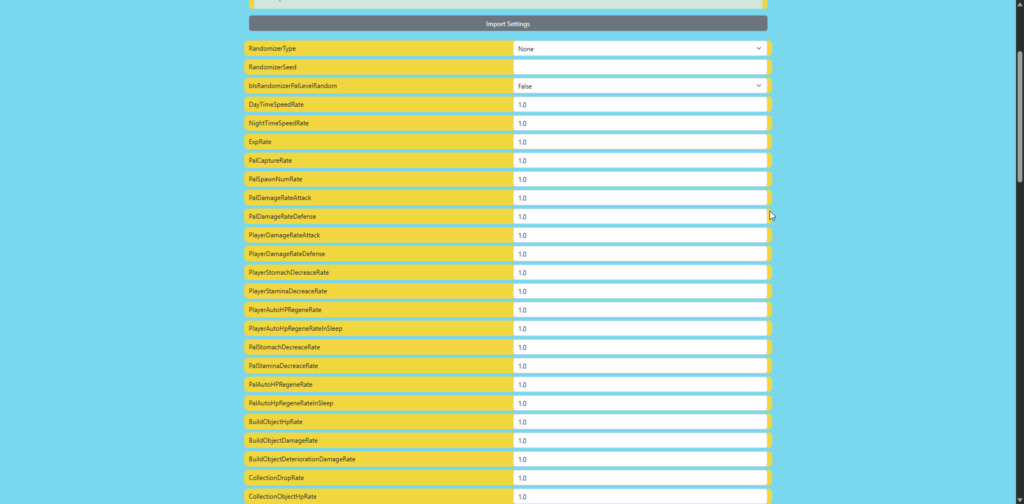Click the ExpRate label text
Image resolution: width=1024 pixels, height=504 pixels.
tap(260, 142)
